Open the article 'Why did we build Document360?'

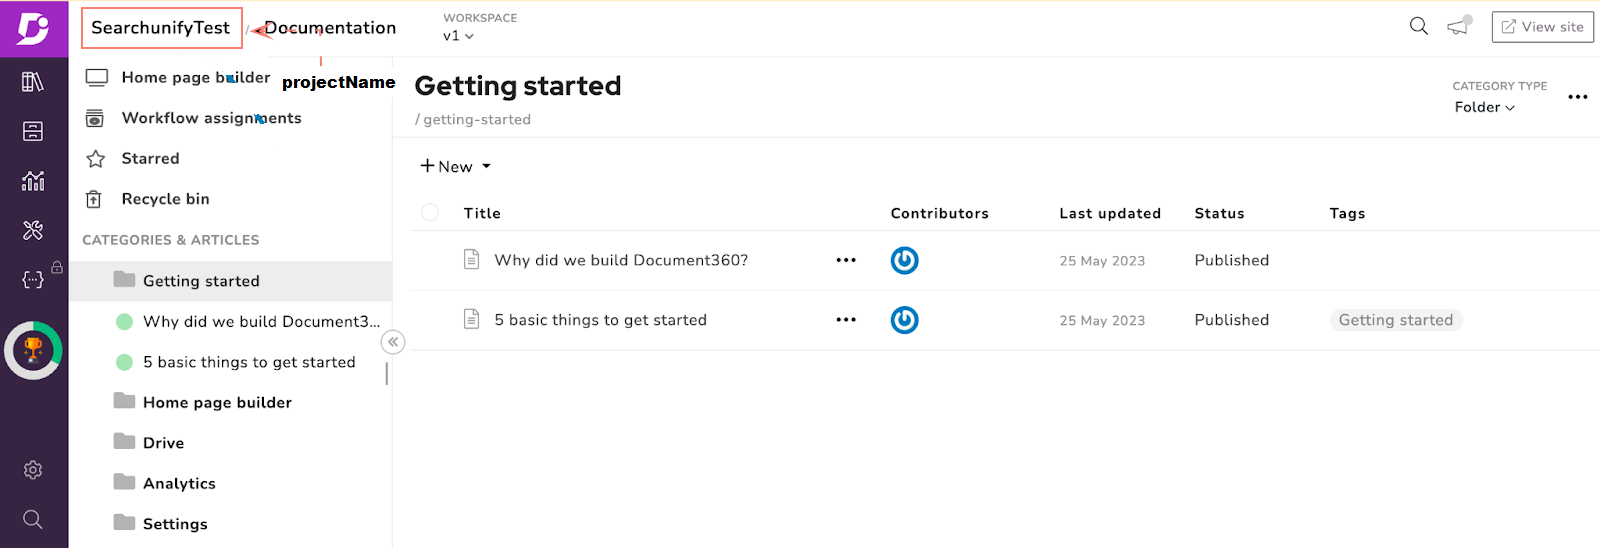(x=620, y=260)
